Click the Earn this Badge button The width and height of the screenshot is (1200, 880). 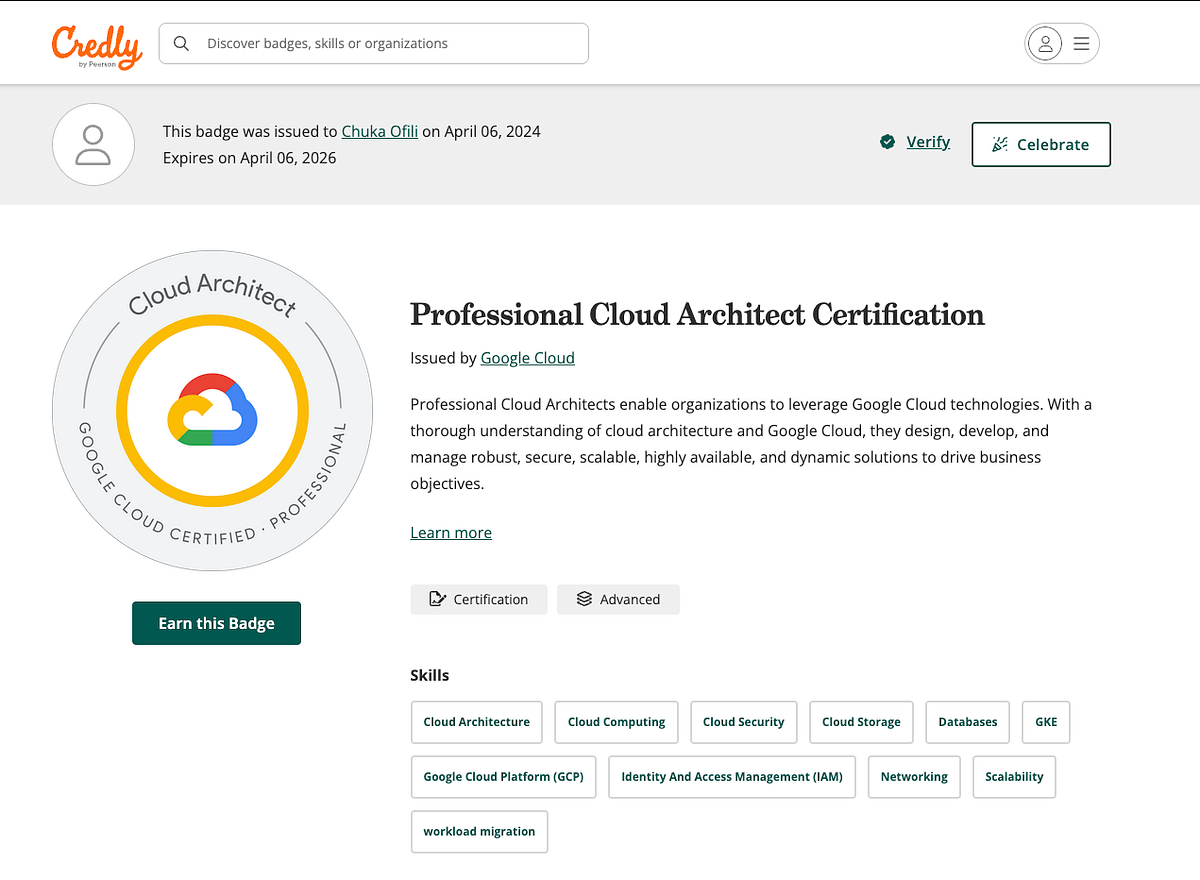[216, 623]
